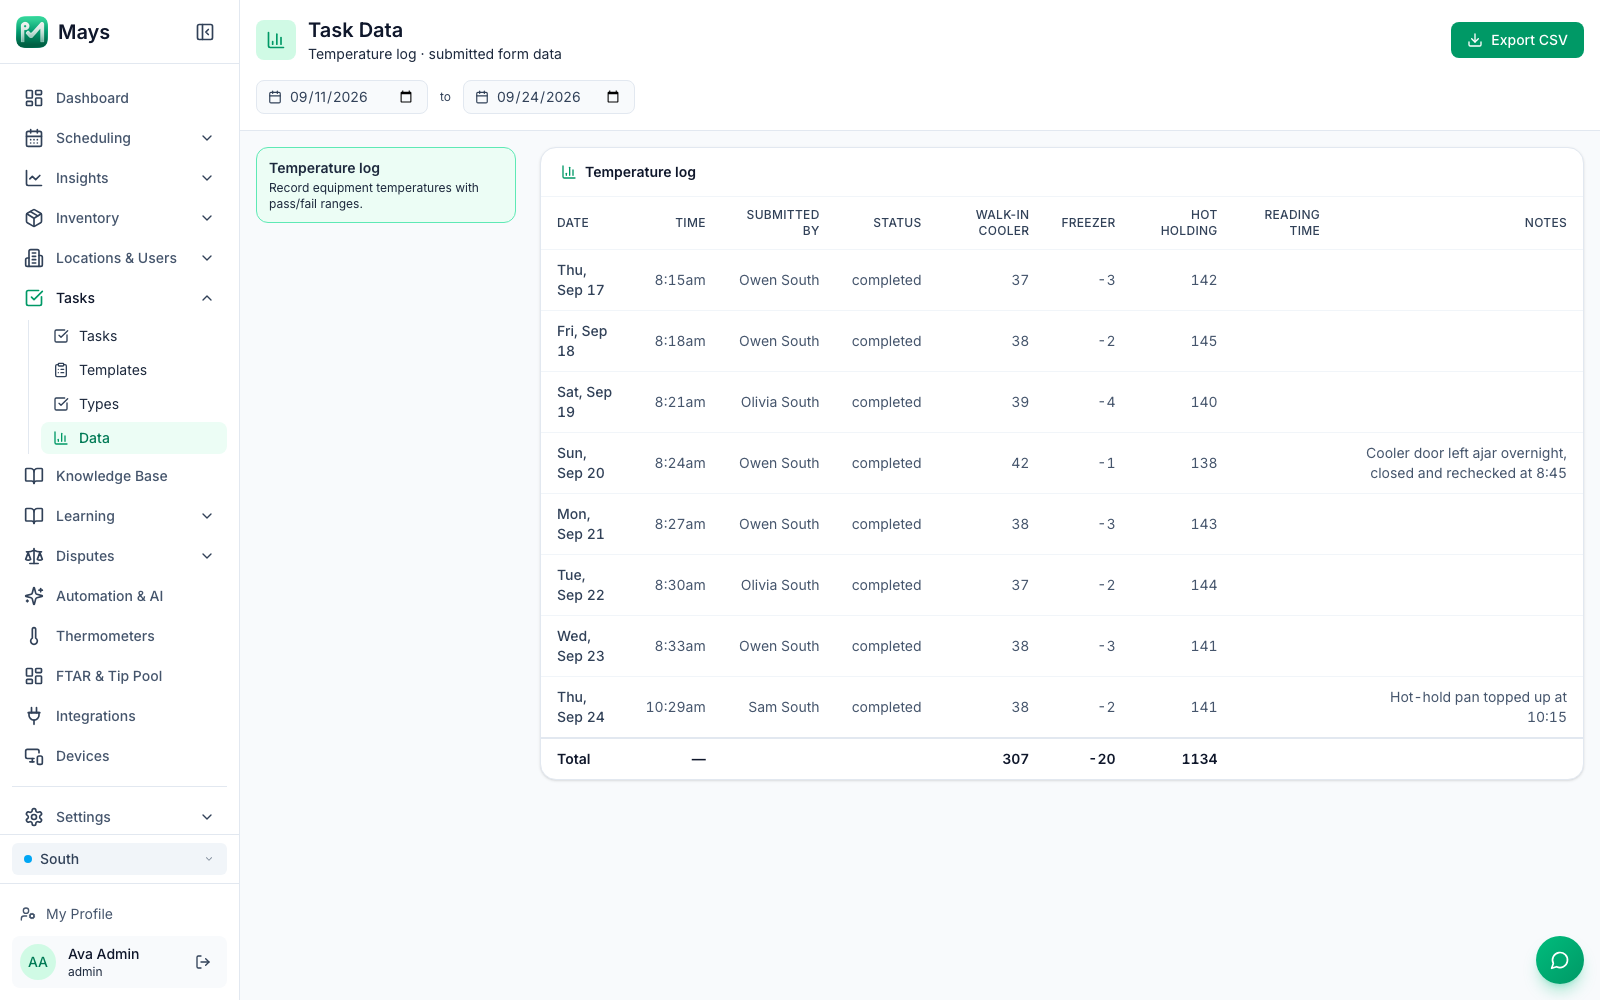Click the Task Data chart icon
1600x1000 pixels.
pyautogui.click(x=276, y=40)
